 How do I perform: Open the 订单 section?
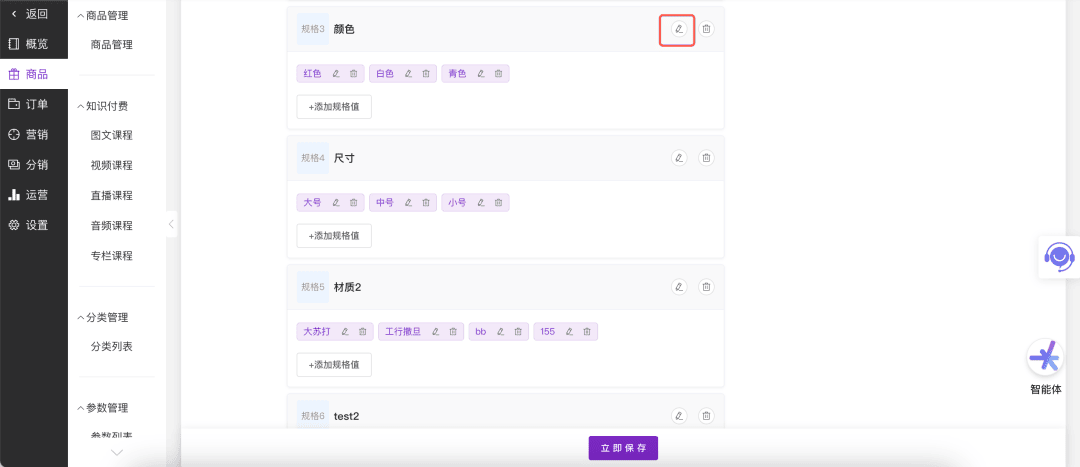click(34, 104)
